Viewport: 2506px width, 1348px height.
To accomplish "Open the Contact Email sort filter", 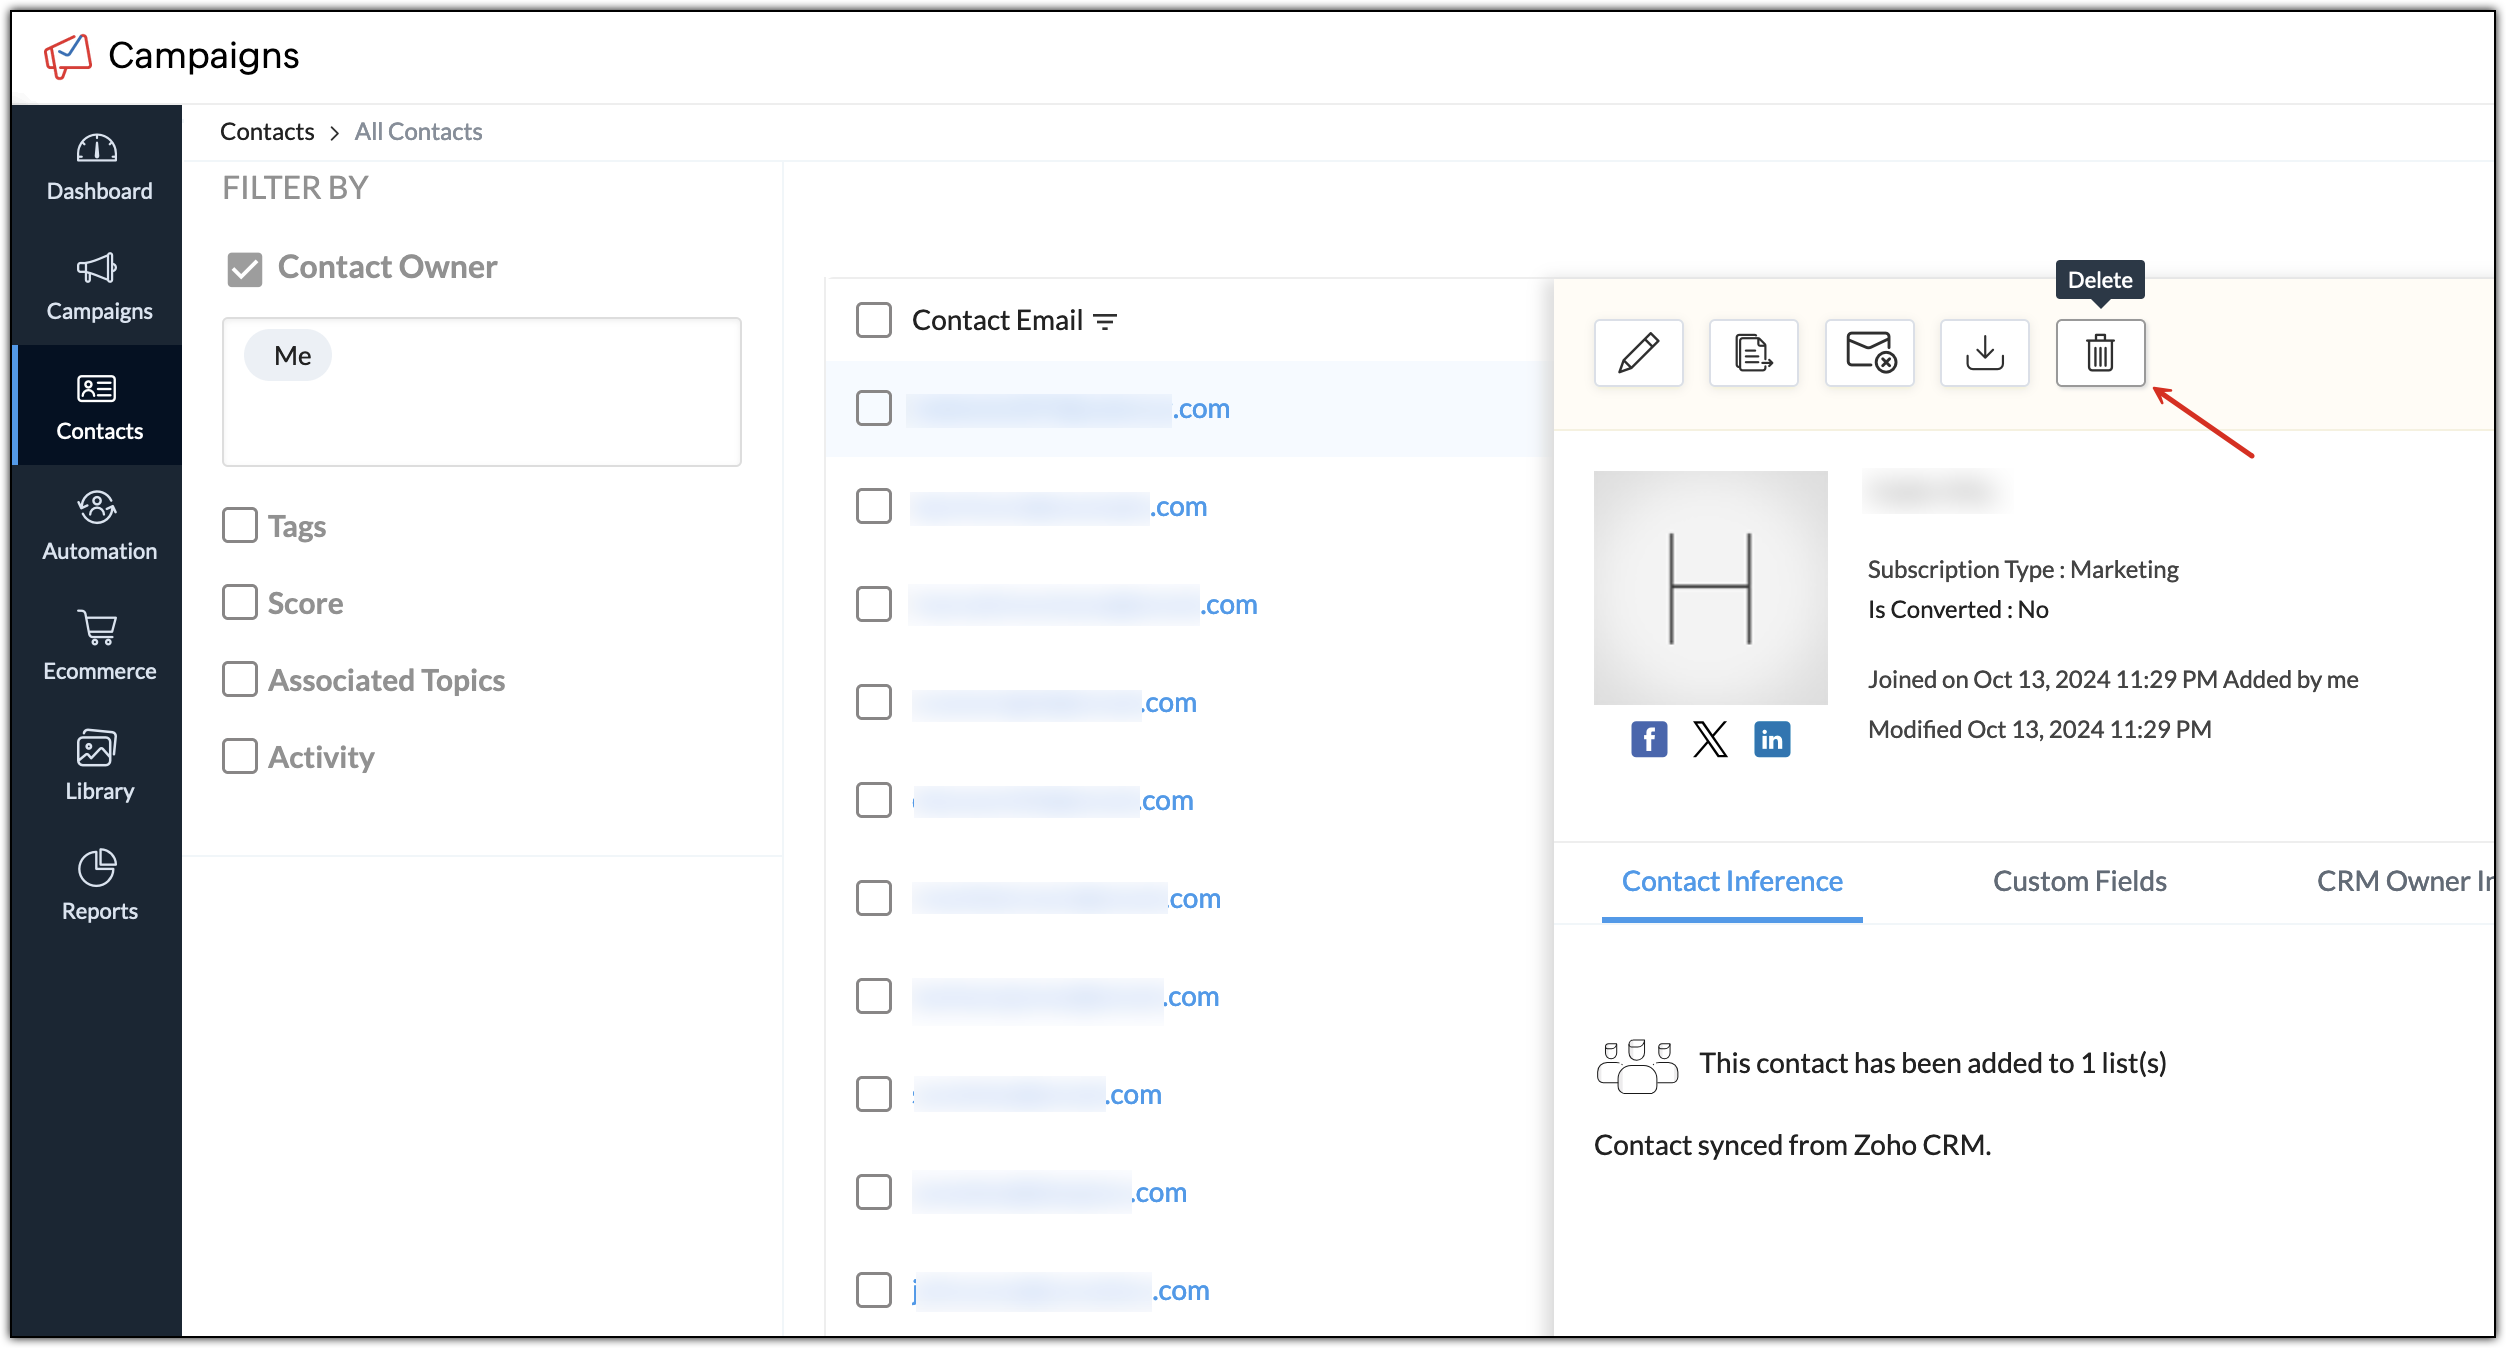I will (x=1105, y=321).
